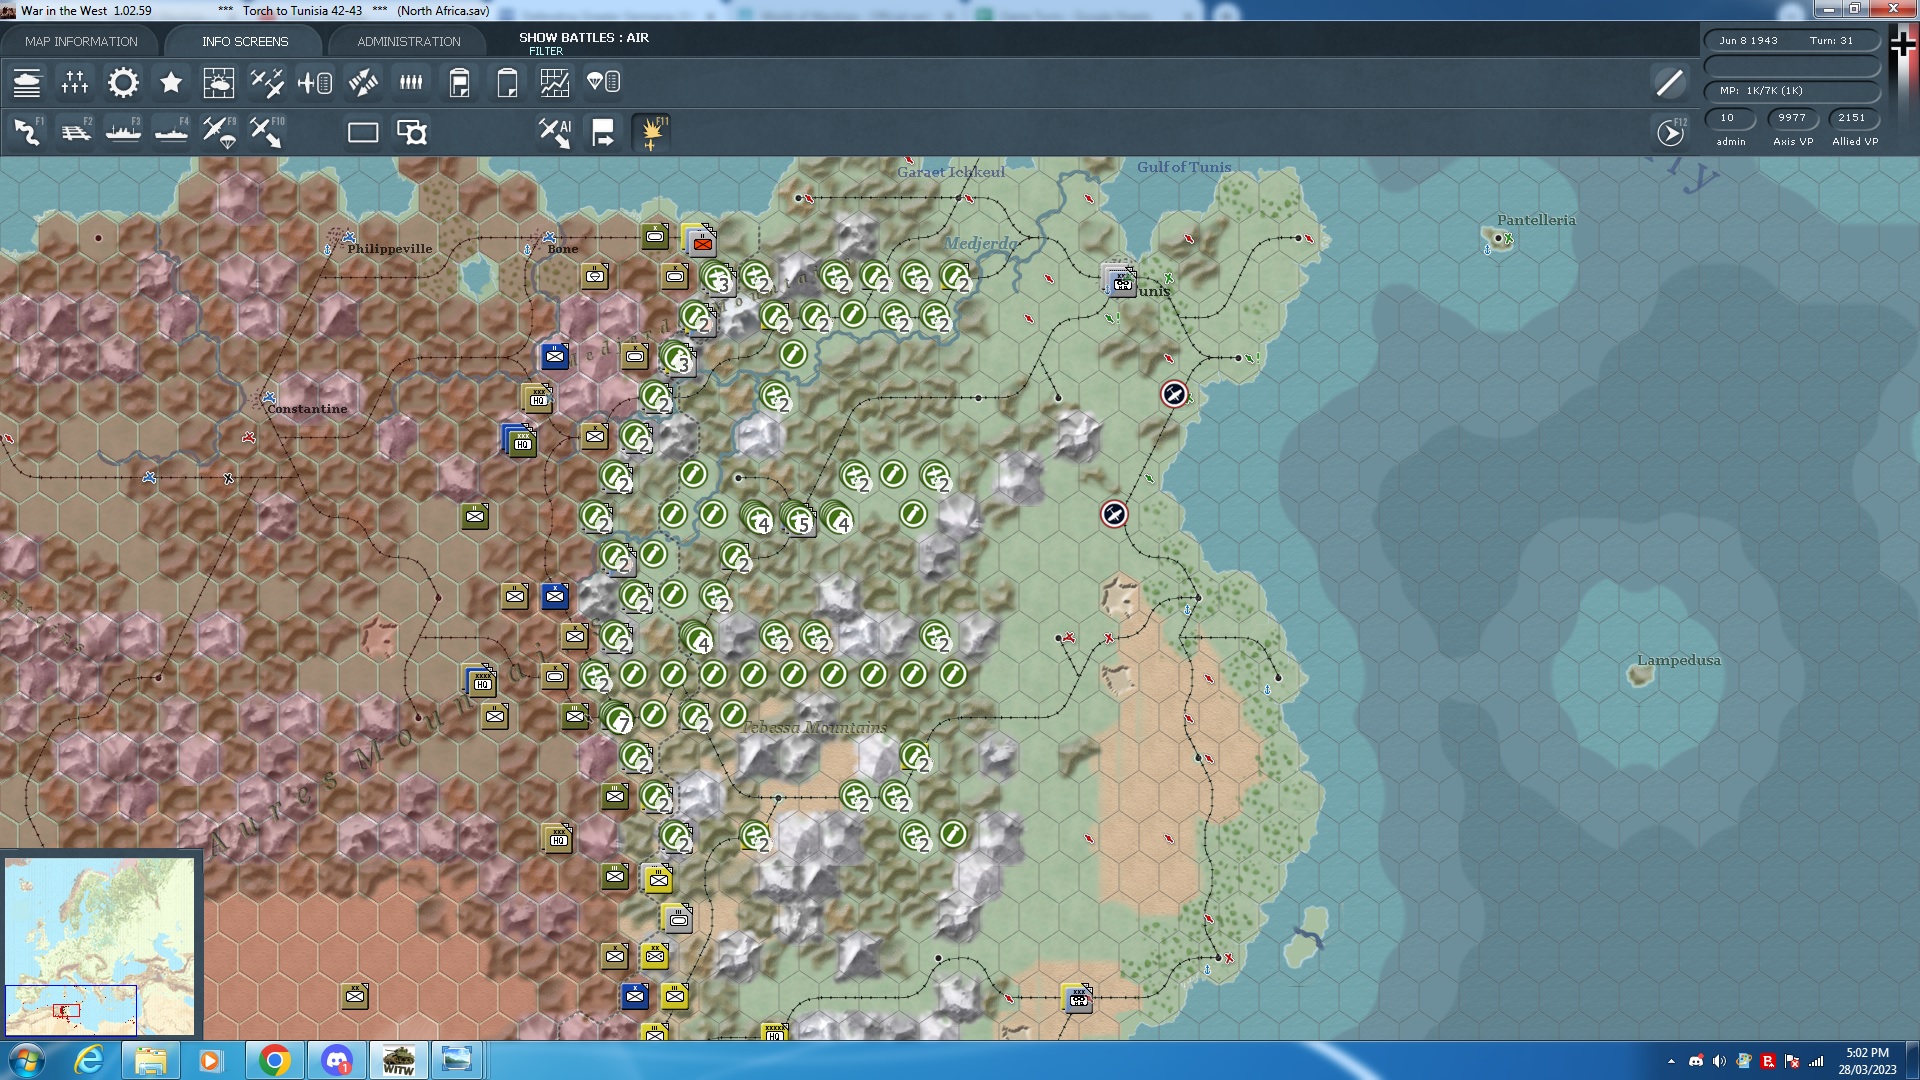Open the MAP INFORMATION tab
Viewport: 1920px width, 1080px height.
point(81,41)
